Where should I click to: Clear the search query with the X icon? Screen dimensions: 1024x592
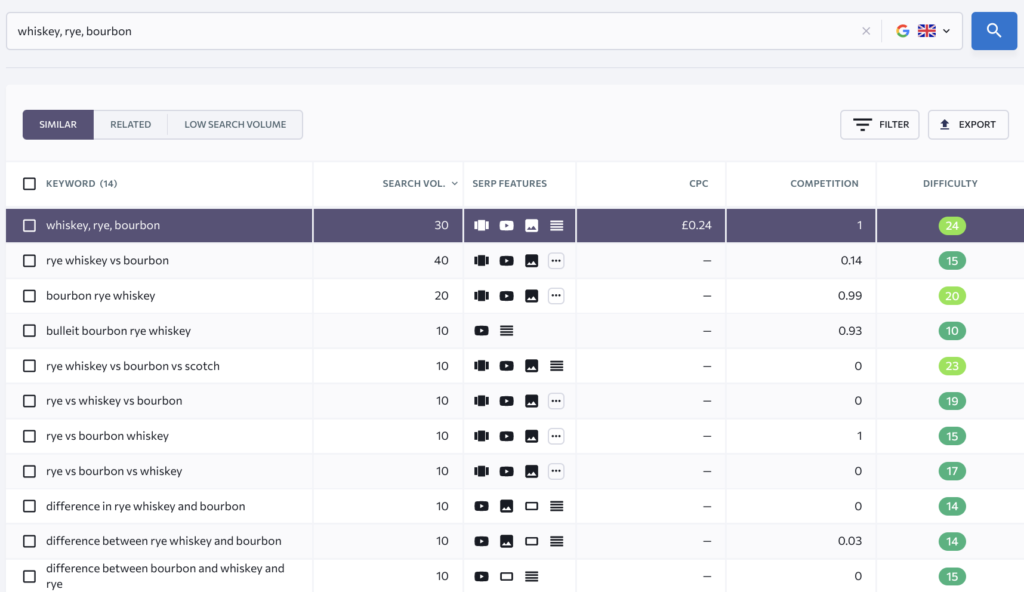[x=866, y=31]
